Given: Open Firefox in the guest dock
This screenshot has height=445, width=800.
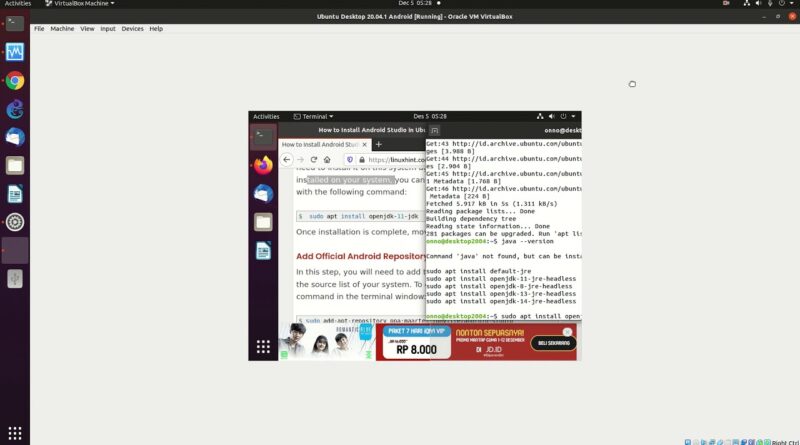Looking at the screenshot, I should click(263, 165).
